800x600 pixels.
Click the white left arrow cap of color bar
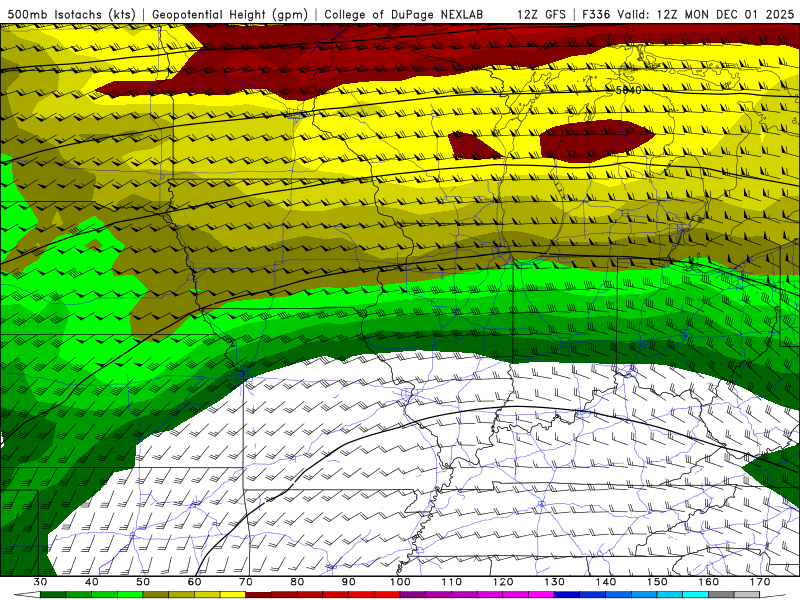point(28,595)
